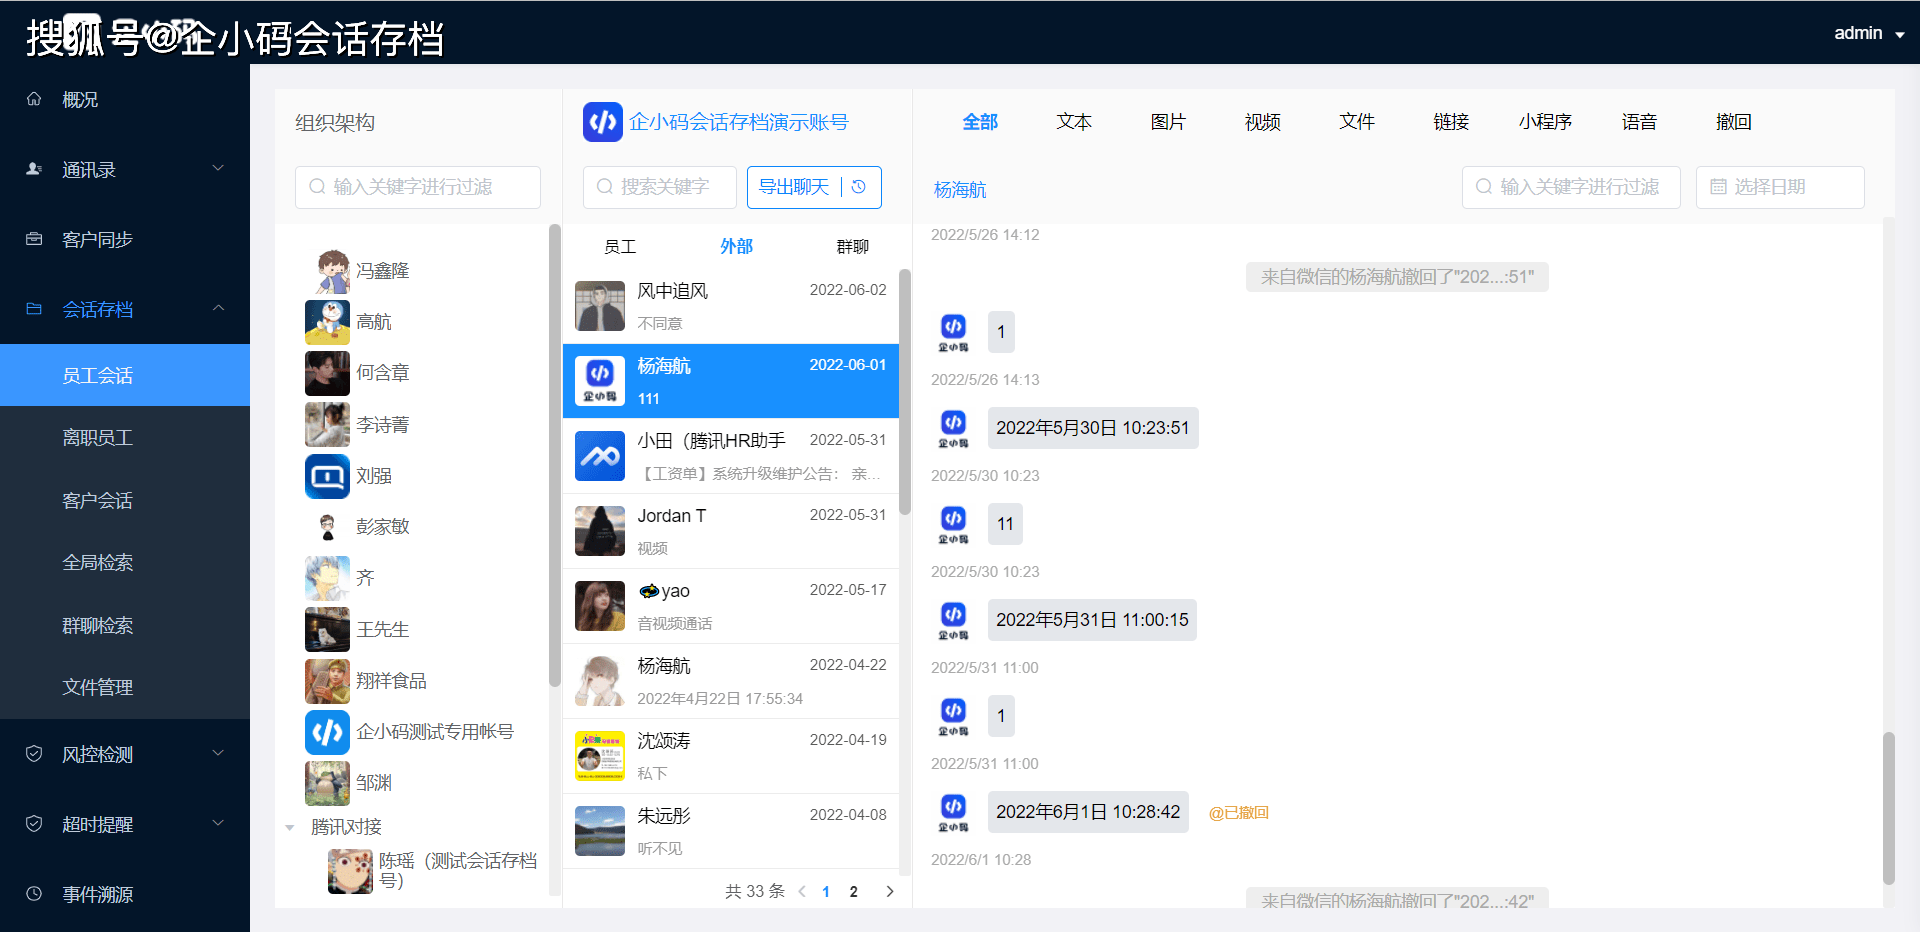Go to next conversation page arrow
Screen dimensions: 1920x932
[x=890, y=891]
